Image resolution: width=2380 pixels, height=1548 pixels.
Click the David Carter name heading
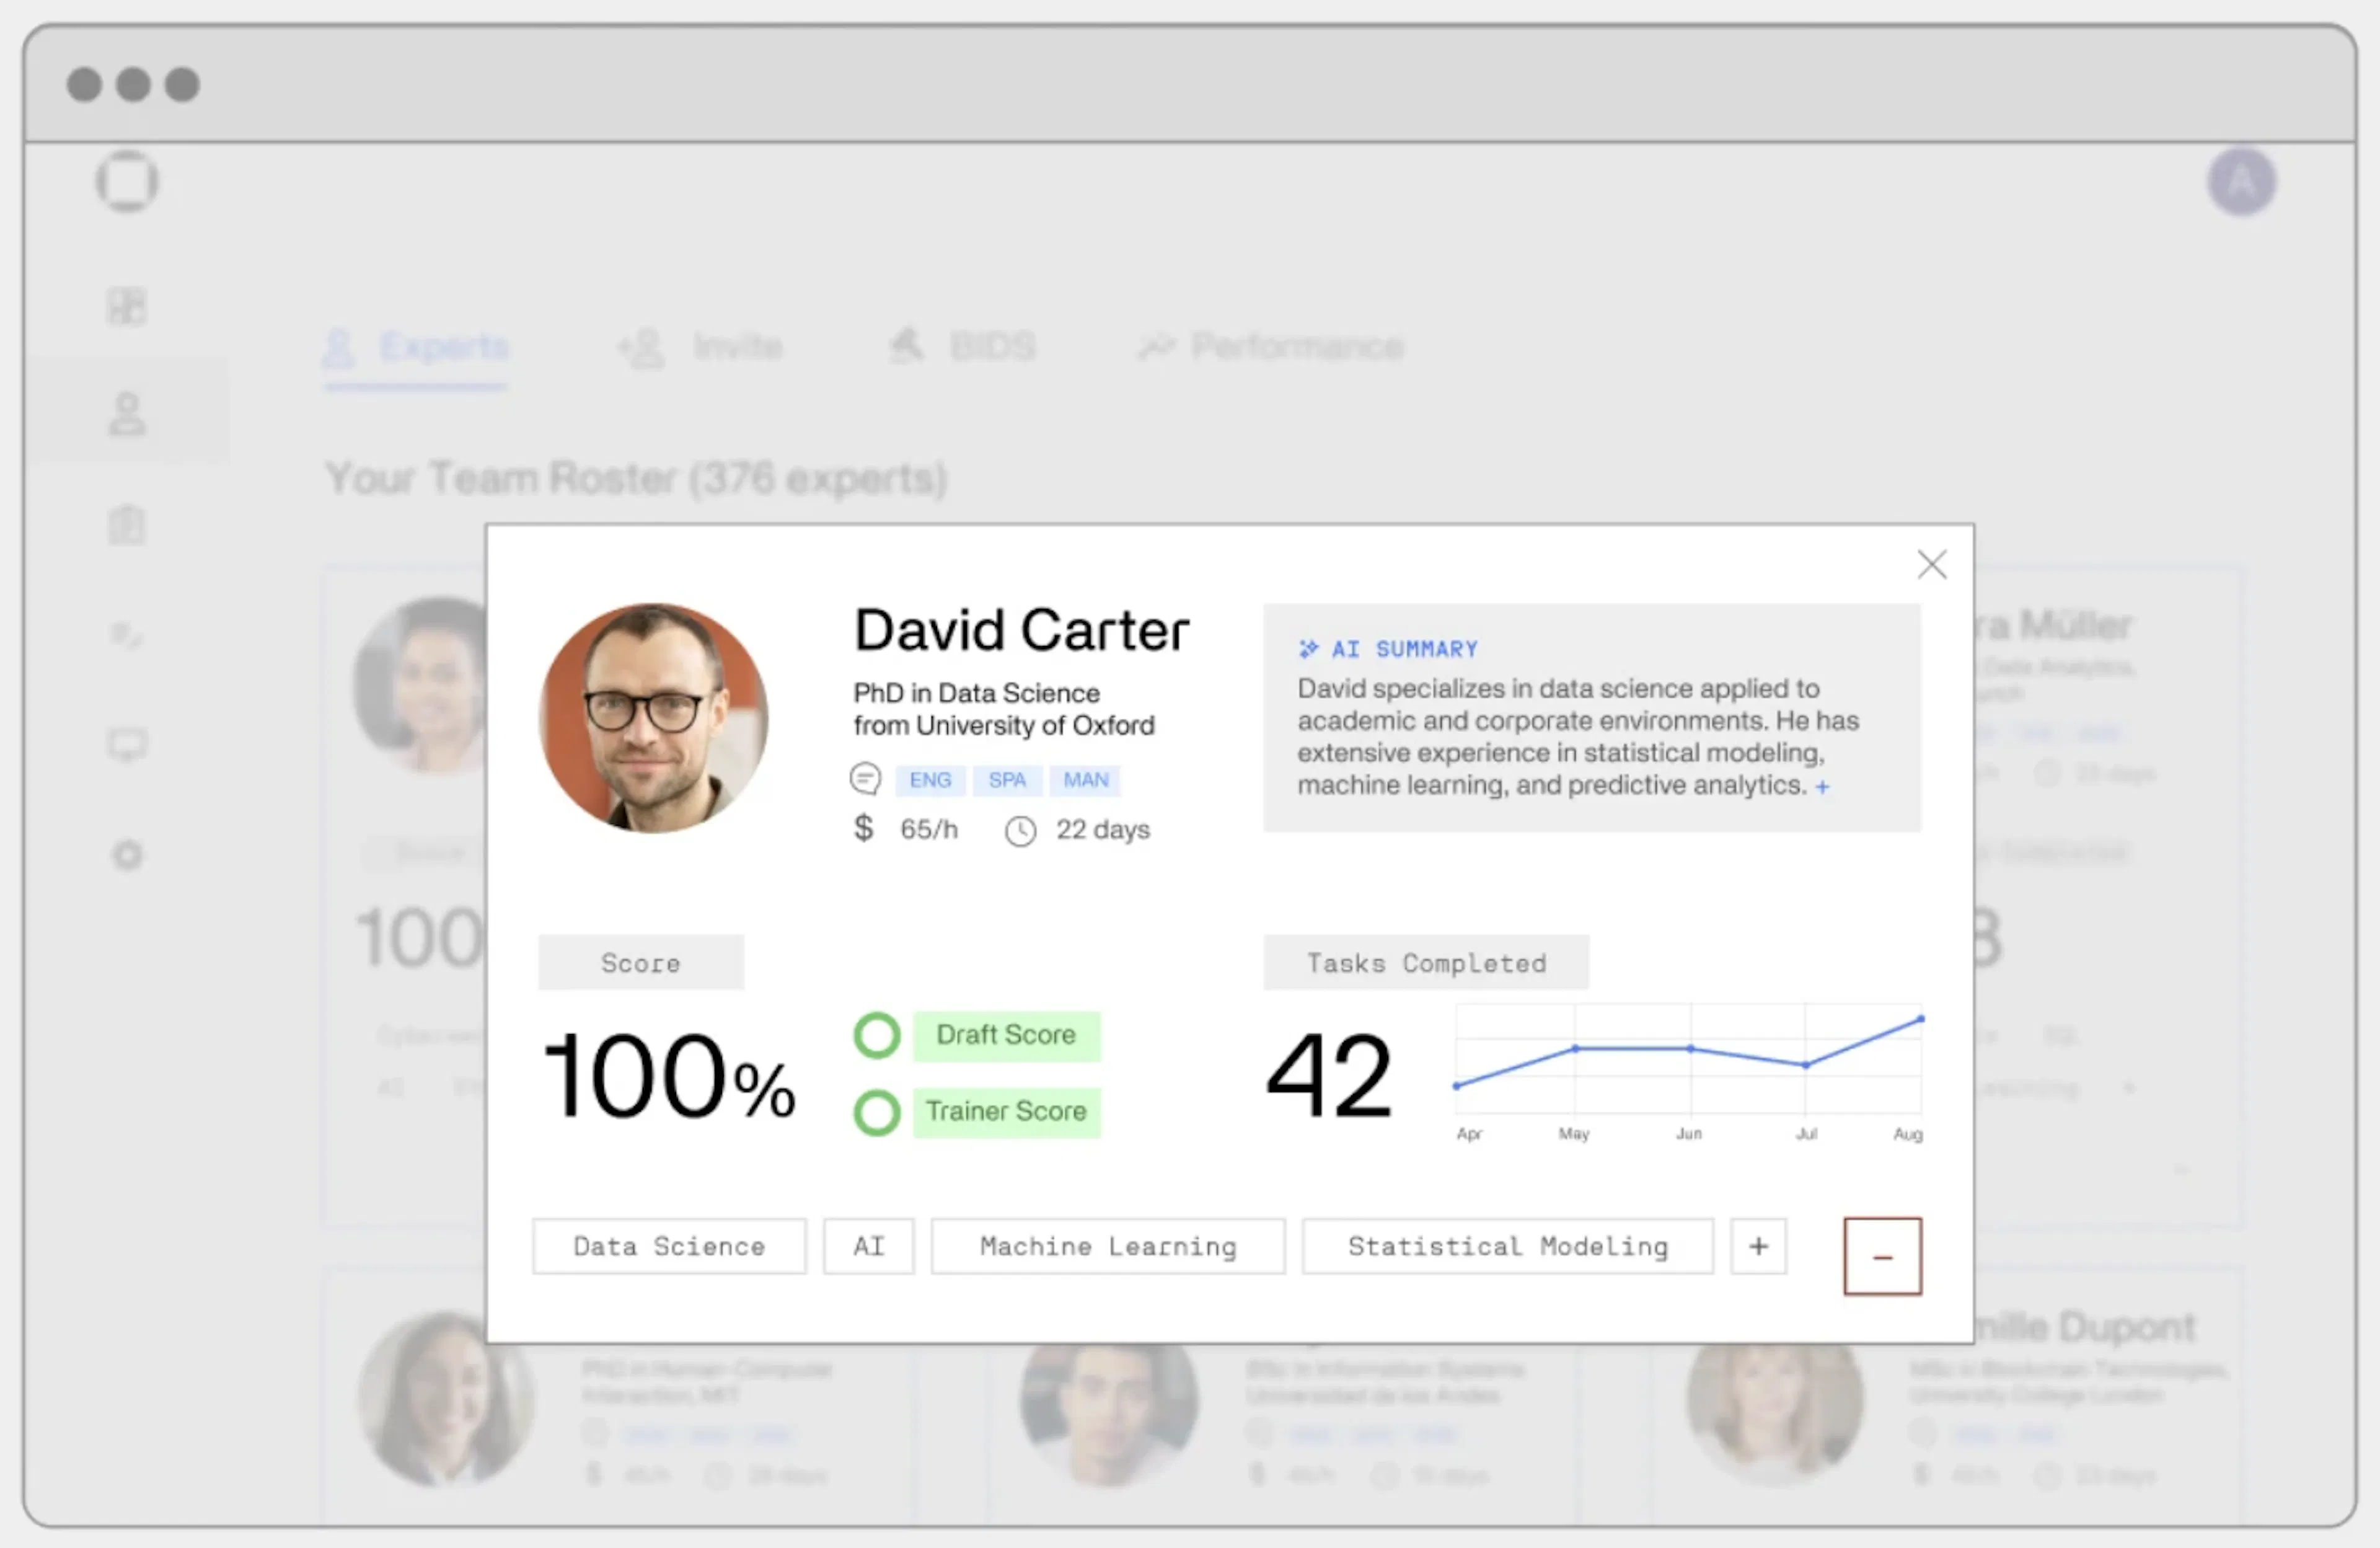1021,630
